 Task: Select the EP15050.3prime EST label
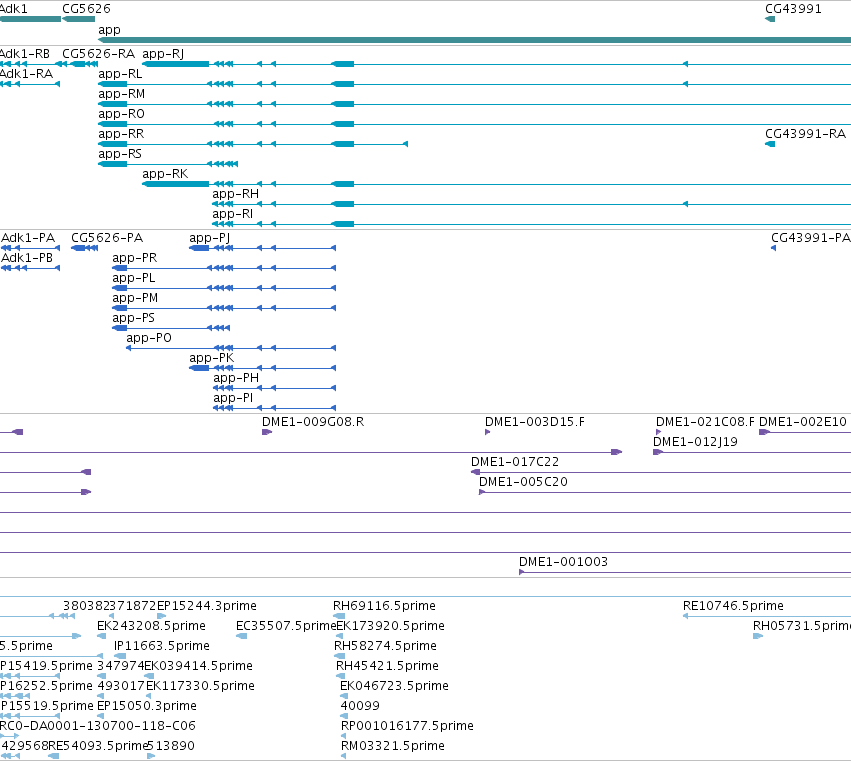tap(147, 706)
